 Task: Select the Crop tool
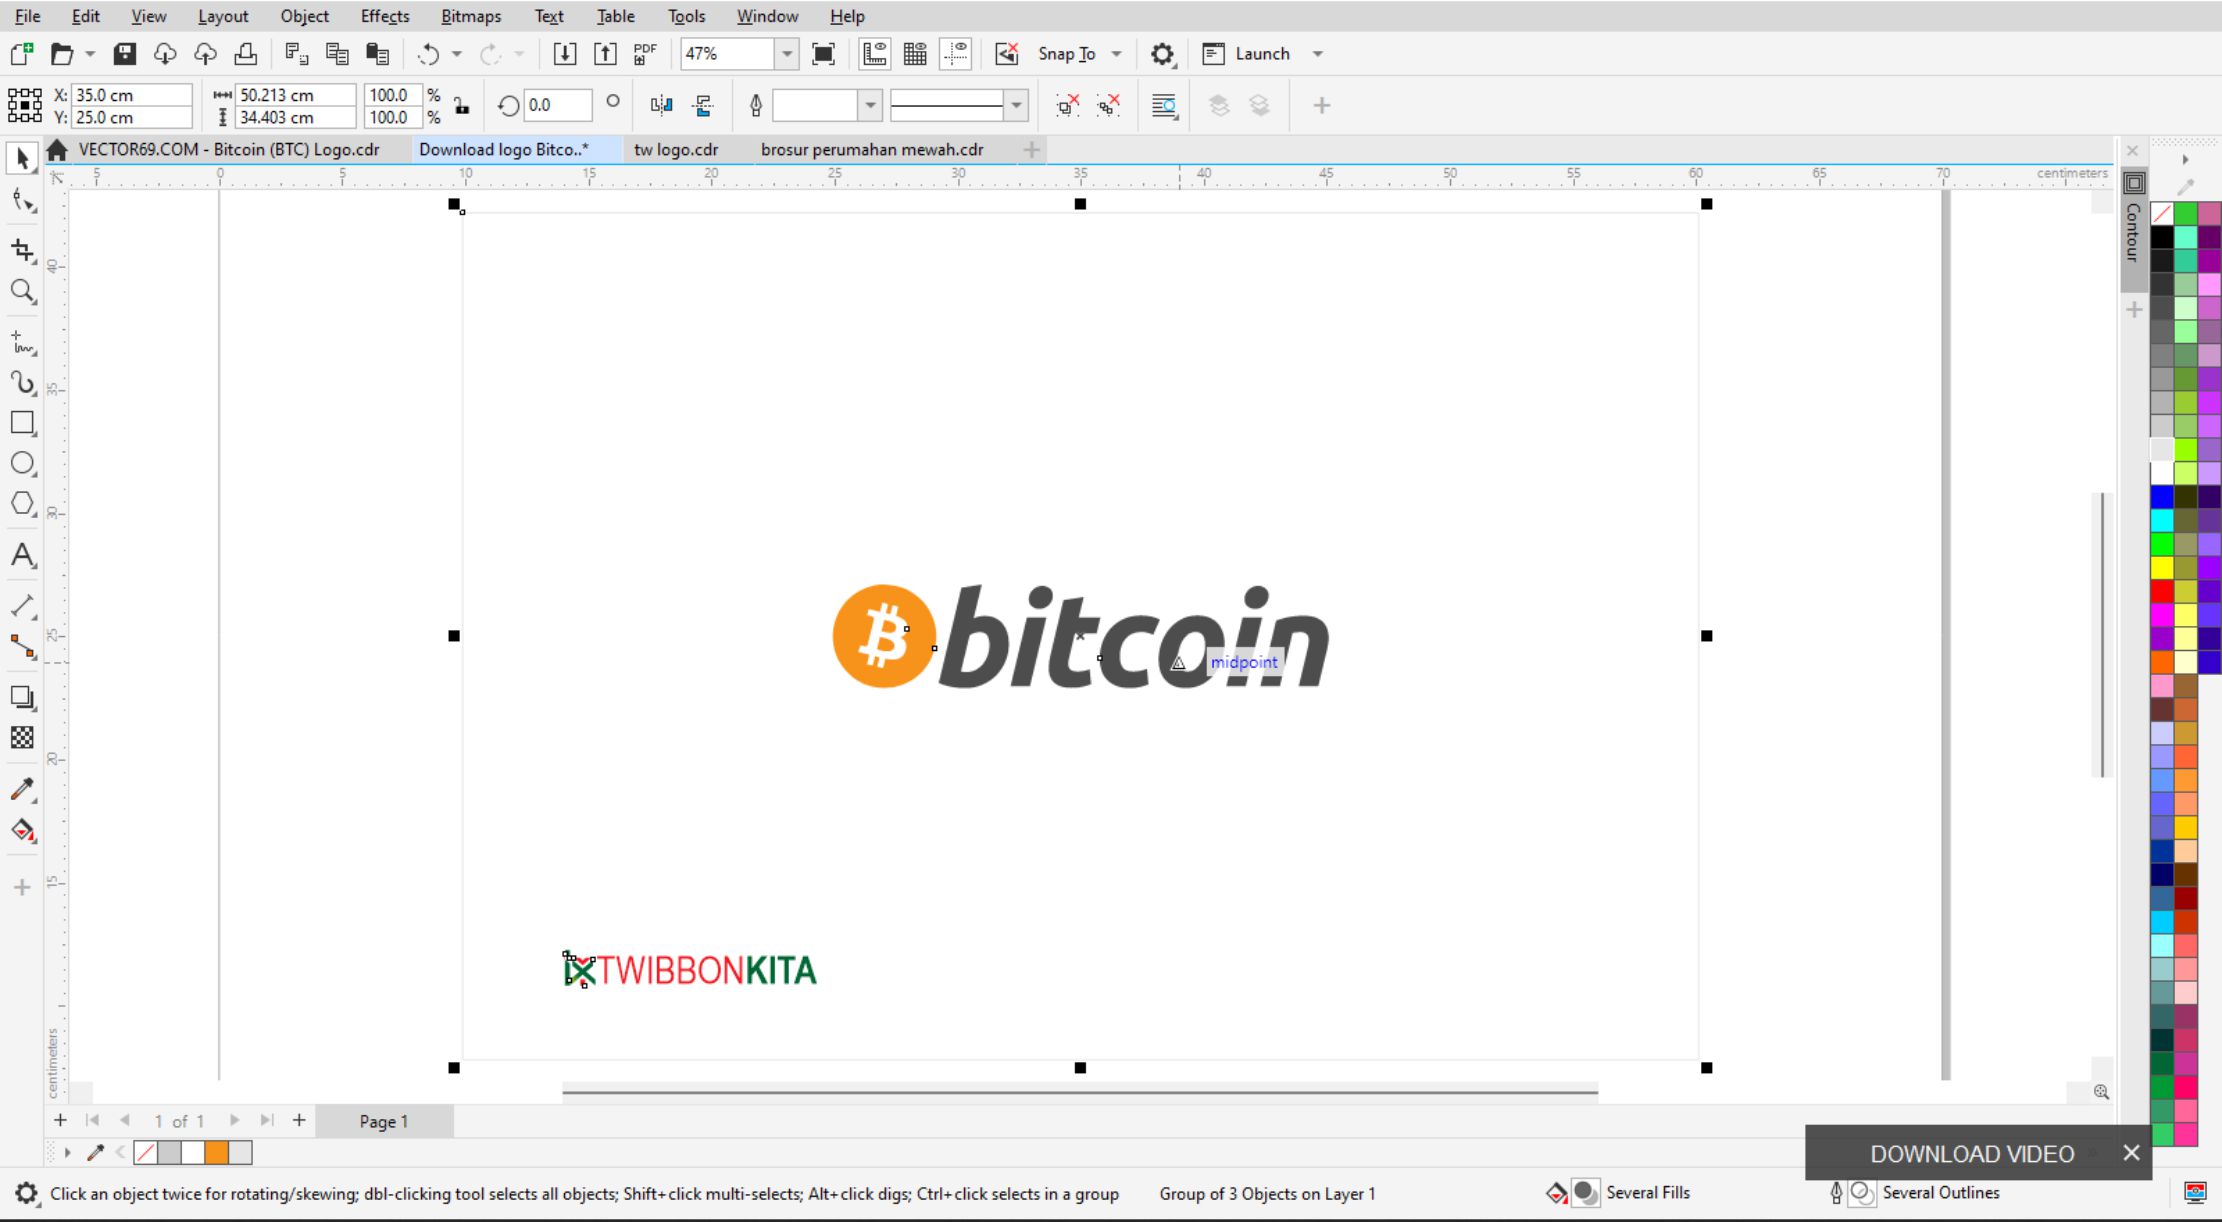pyautogui.click(x=22, y=249)
